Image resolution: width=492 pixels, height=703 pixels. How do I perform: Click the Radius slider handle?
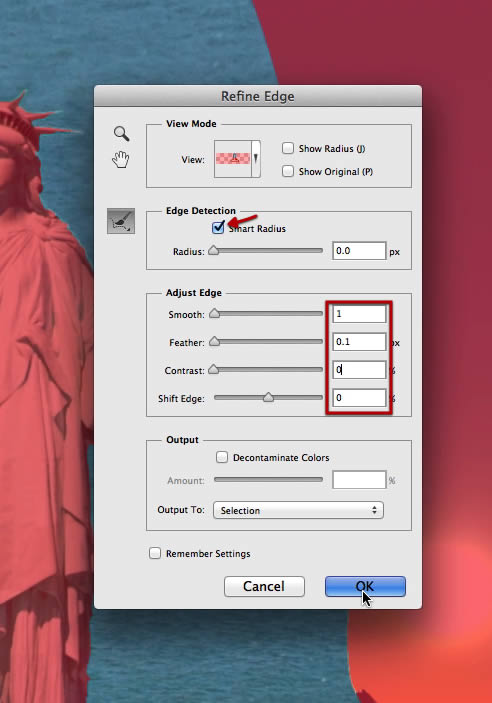pyautogui.click(x=214, y=250)
